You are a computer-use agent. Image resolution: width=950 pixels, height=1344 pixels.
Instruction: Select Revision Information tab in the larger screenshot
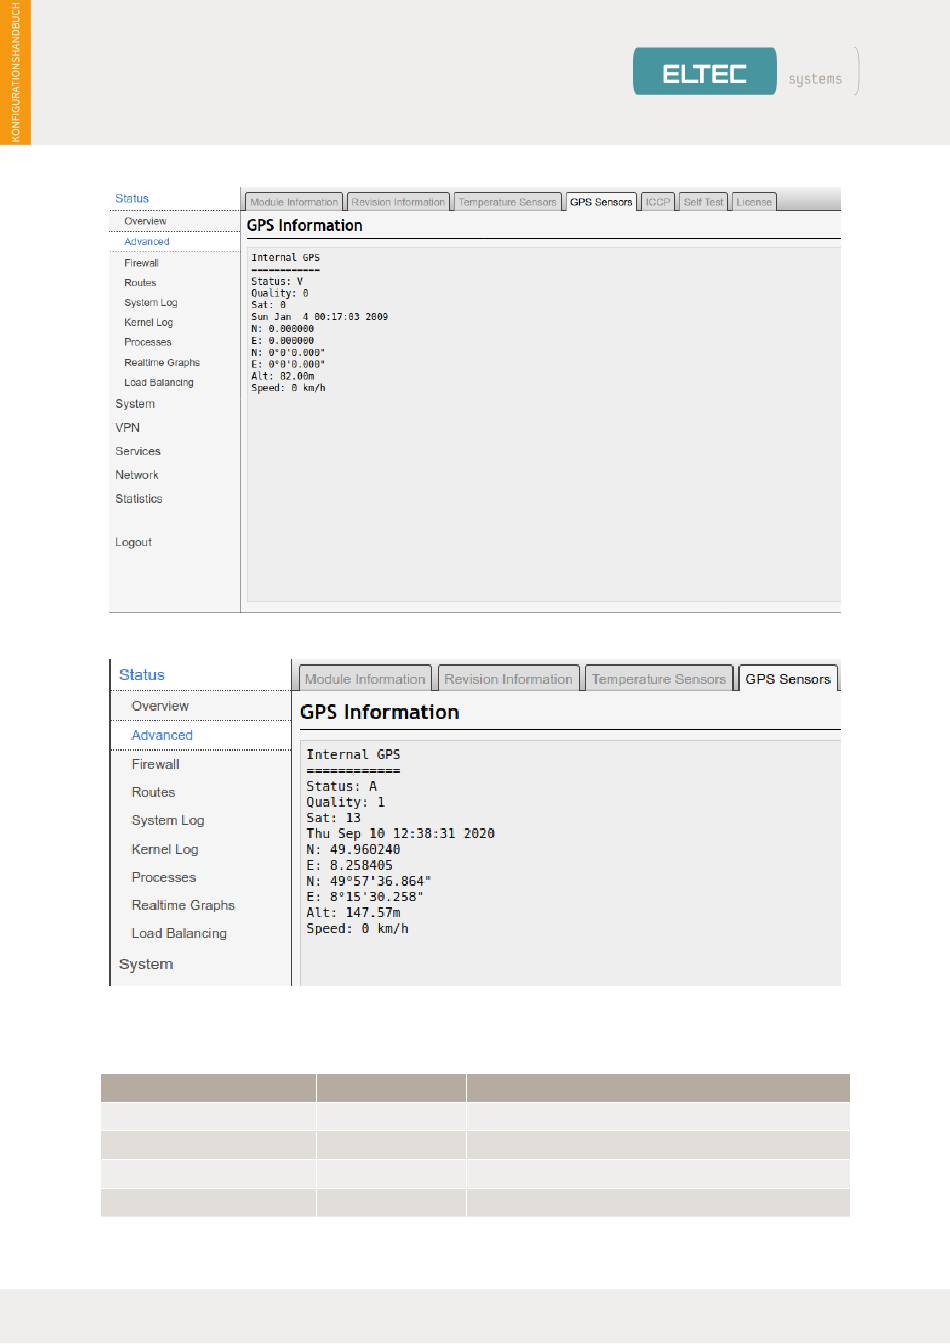pos(508,679)
